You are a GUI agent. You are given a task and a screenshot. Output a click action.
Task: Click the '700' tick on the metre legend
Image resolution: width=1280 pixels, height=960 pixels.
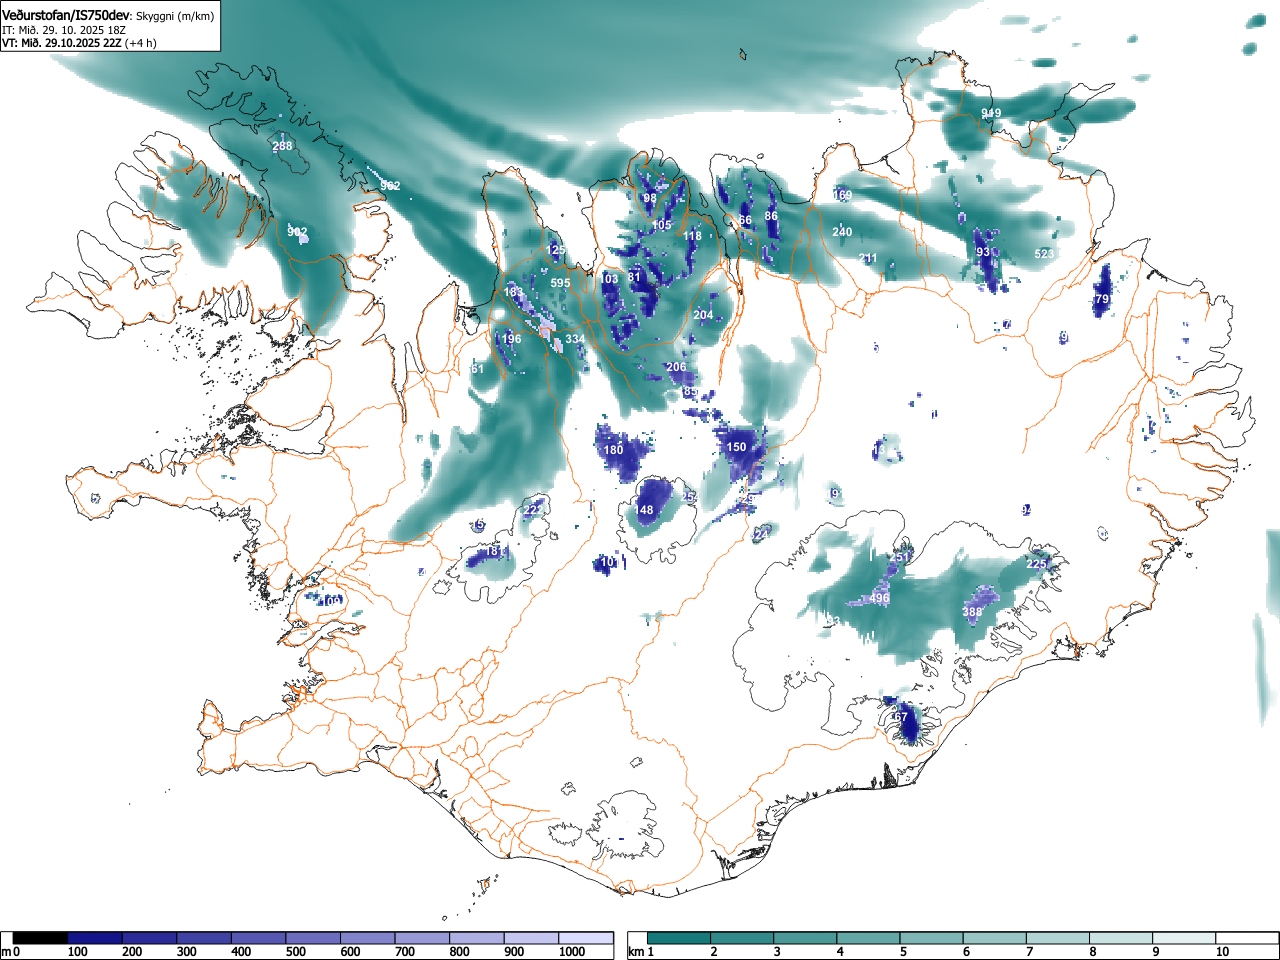[404, 952]
